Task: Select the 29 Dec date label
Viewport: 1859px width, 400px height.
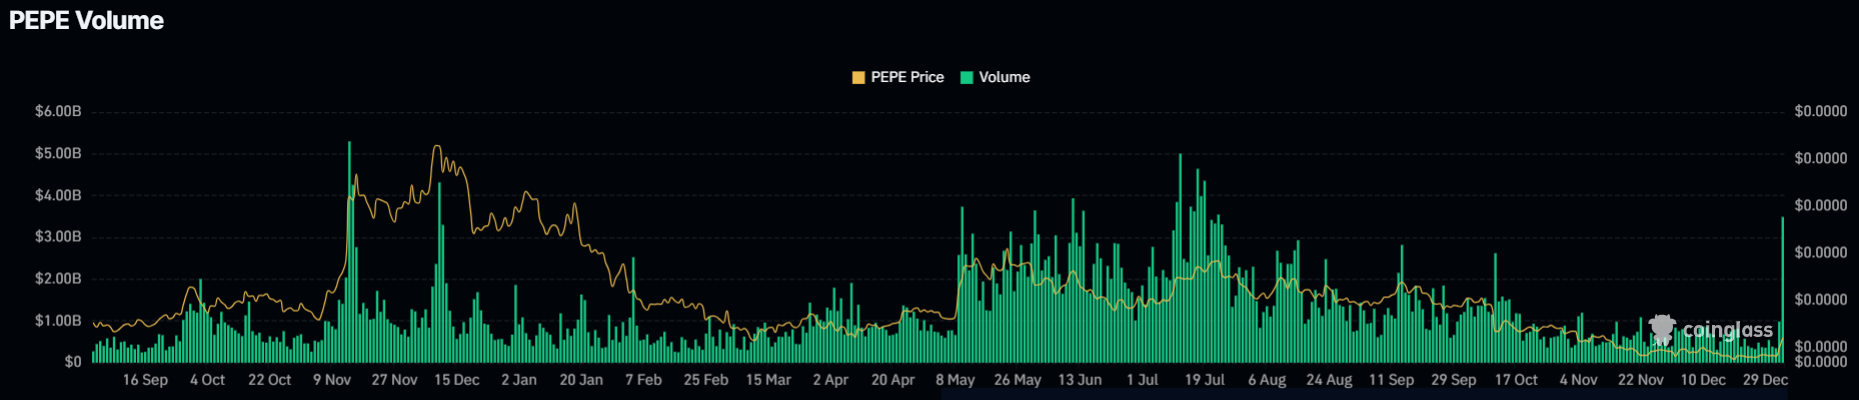Action: 1765,380
